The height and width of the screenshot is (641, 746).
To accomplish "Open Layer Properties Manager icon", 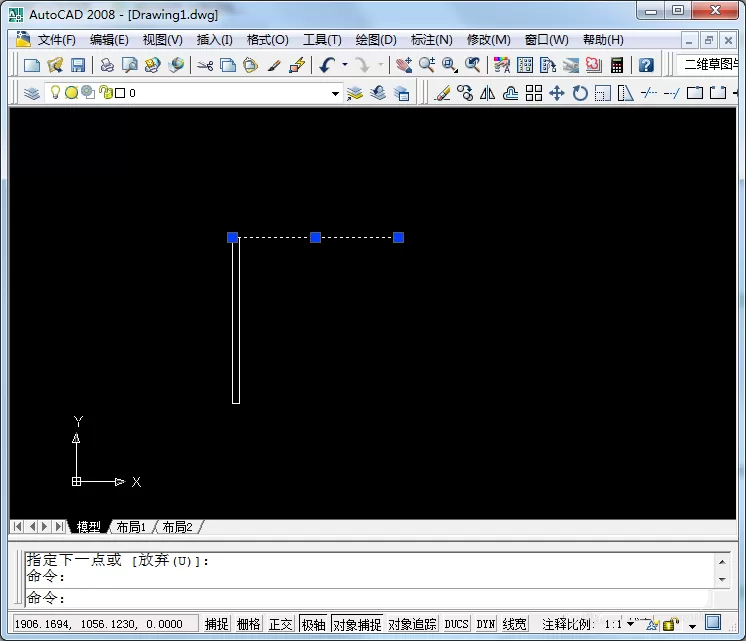I will (x=32, y=93).
